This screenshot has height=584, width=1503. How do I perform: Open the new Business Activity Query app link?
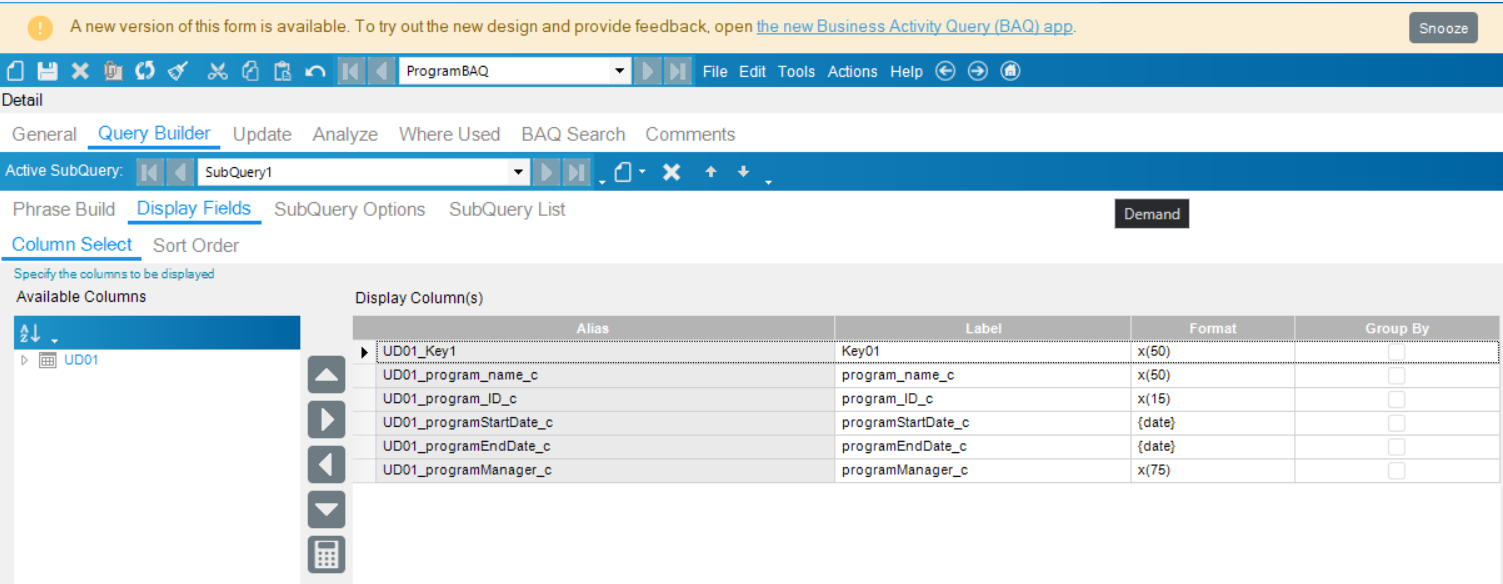914,27
